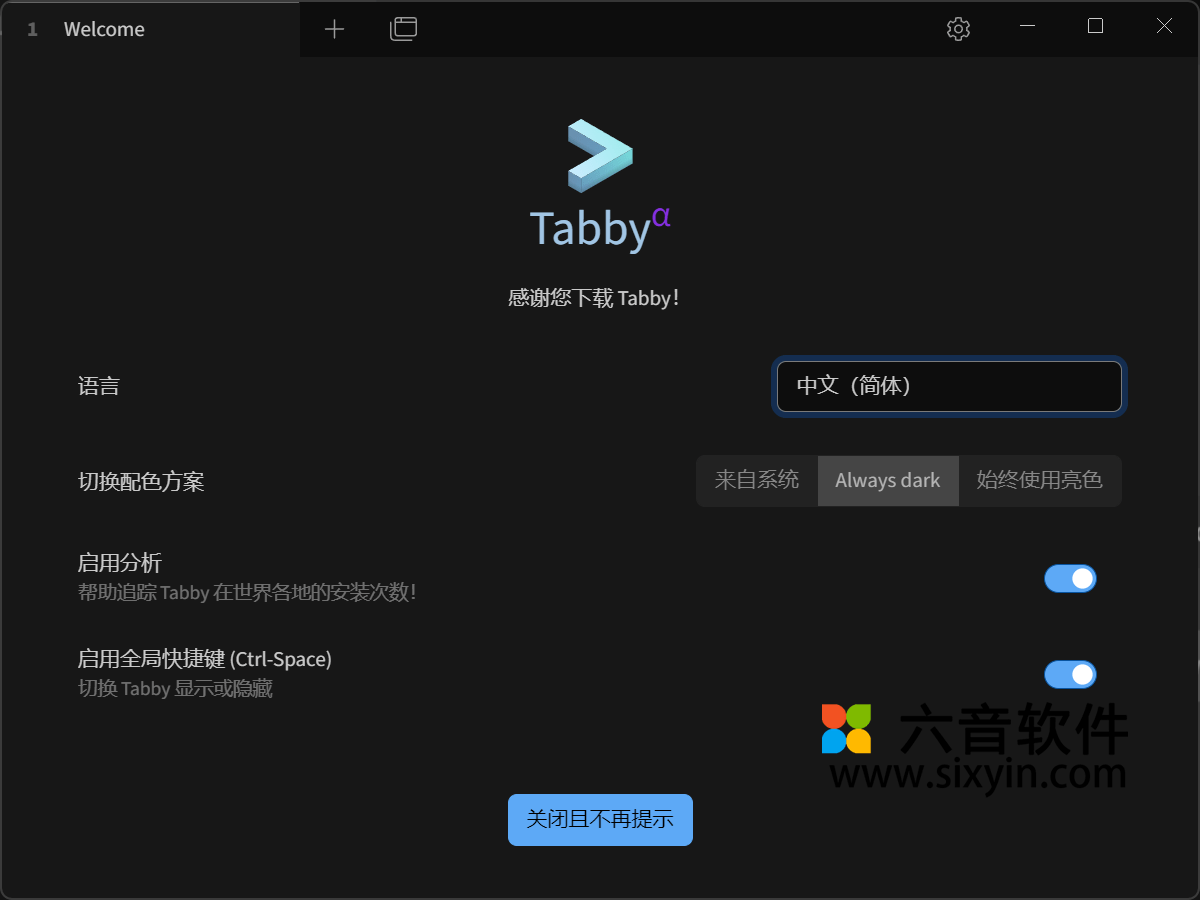This screenshot has width=1200, height=900.
Task: Click the 切换配色方案 label
Action: click(141, 481)
